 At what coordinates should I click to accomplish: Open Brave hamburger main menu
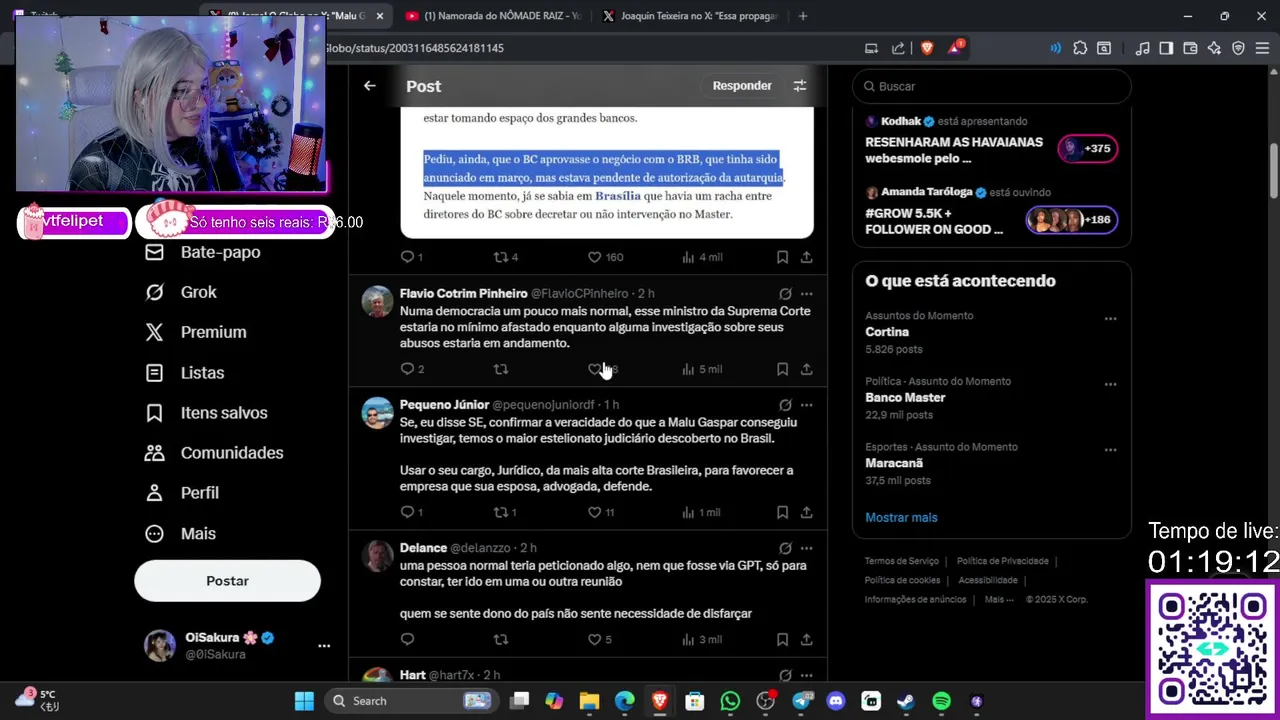click(1262, 48)
